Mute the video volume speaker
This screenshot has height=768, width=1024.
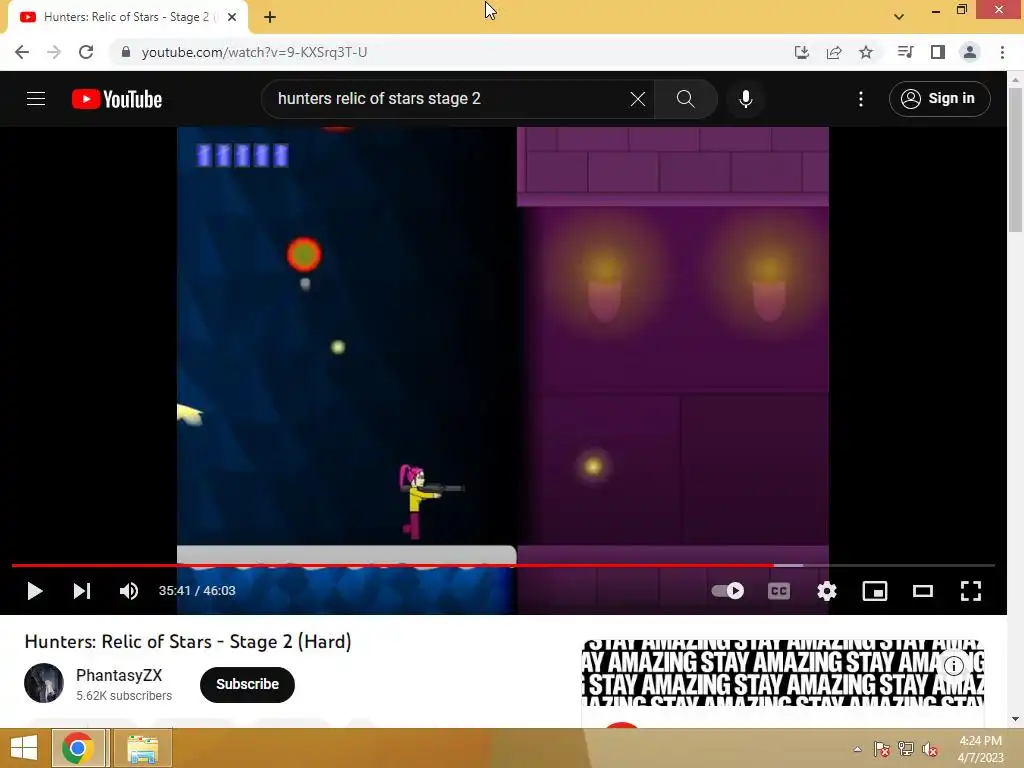(x=129, y=591)
